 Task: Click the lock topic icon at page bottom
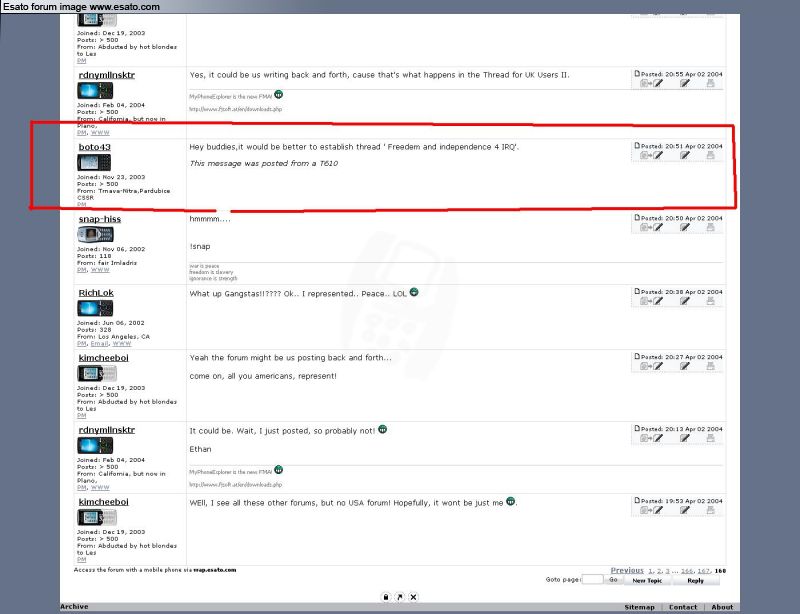(x=386, y=597)
